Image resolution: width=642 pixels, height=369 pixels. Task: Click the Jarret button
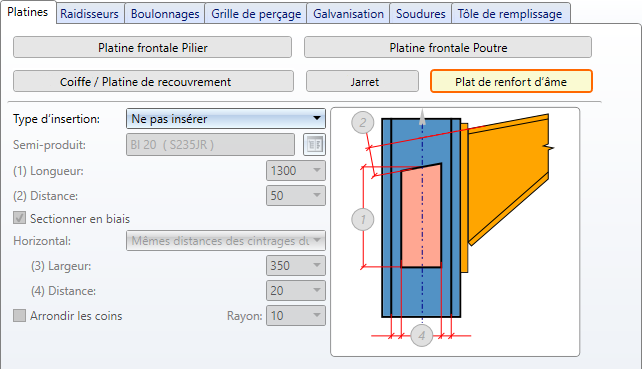point(362,81)
